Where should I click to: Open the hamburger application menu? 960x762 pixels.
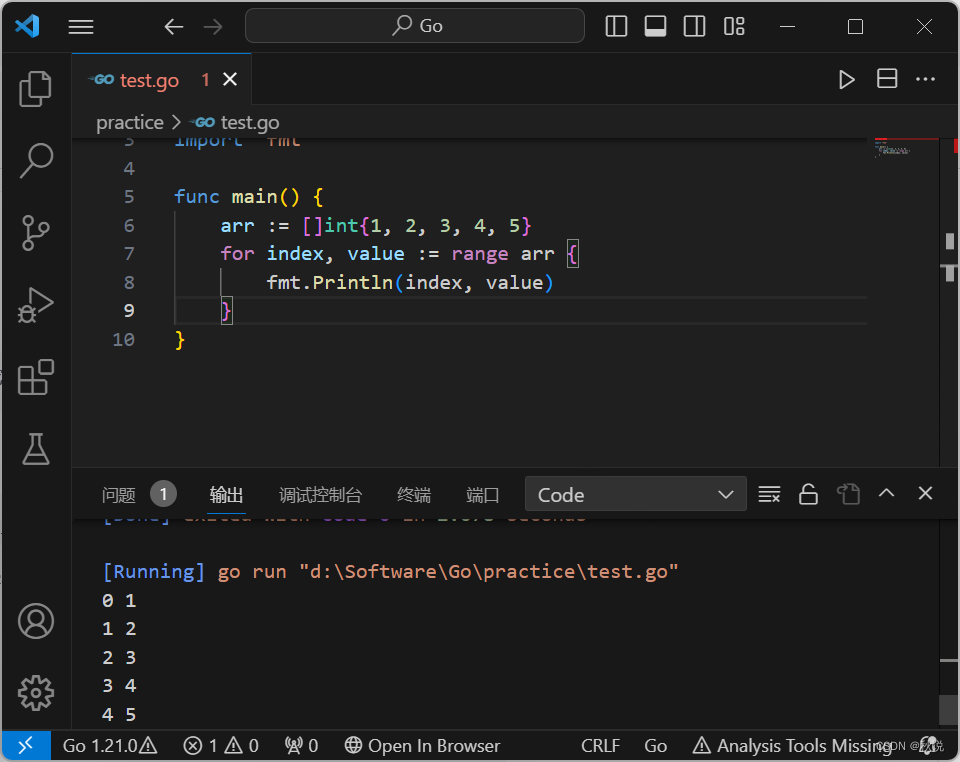point(81,27)
